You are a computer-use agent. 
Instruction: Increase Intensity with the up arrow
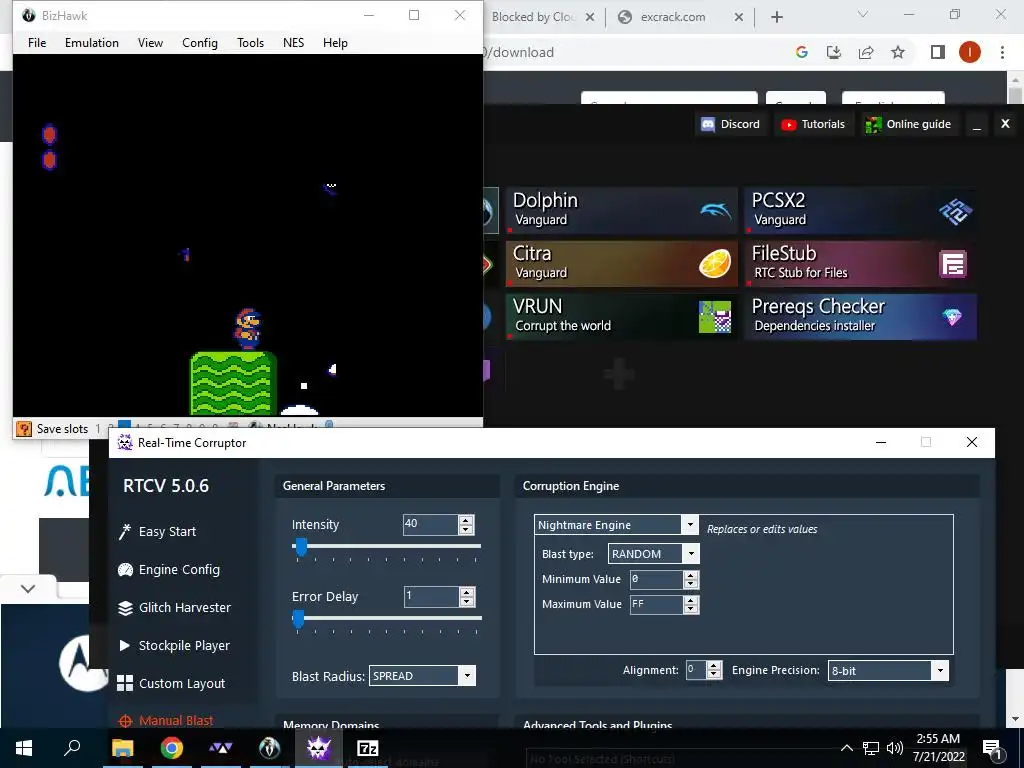click(466, 520)
